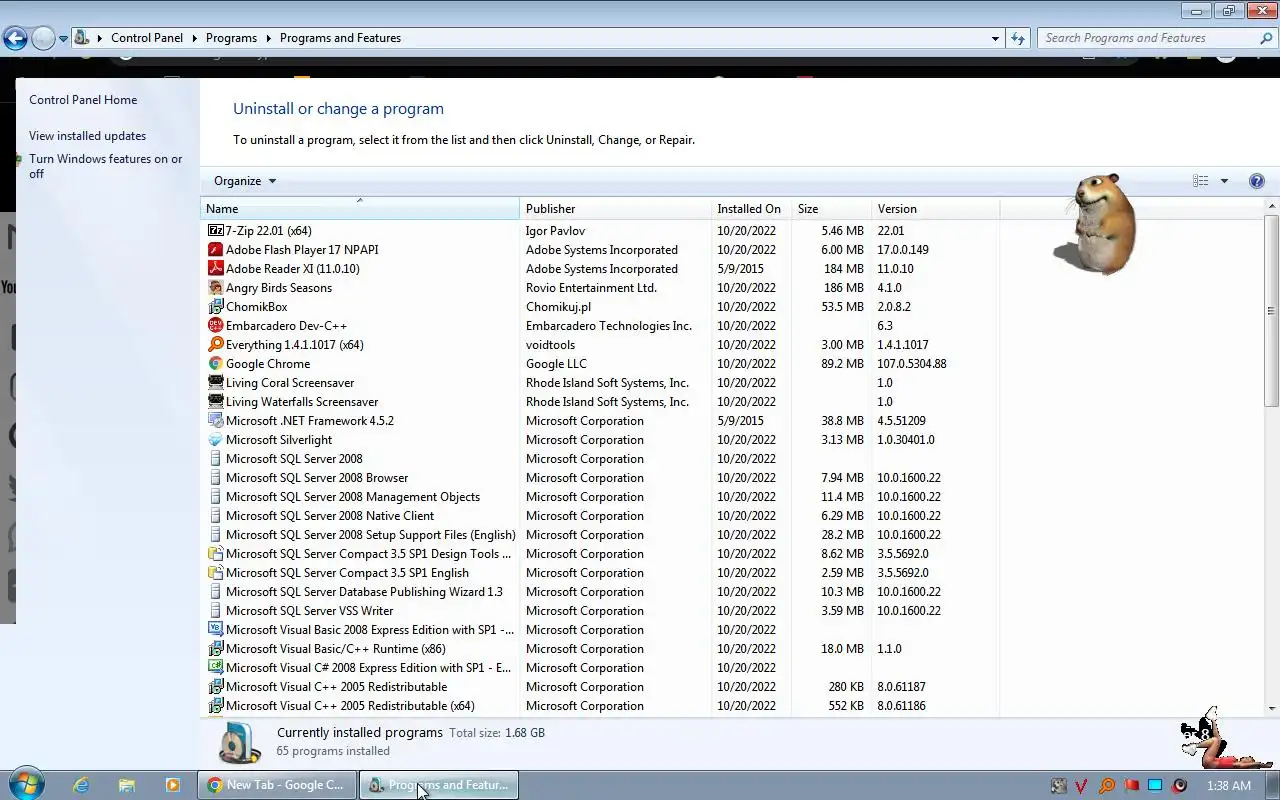Click the red flag Action Center tray icon
This screenshot has width=1280, height=800.
click(x=1131, y=786)
